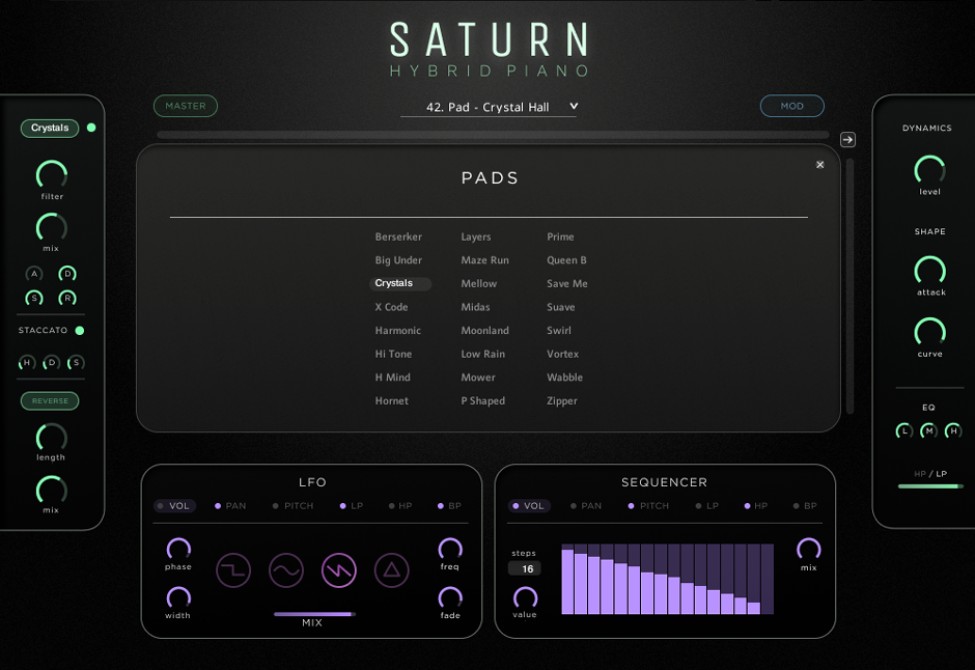
Task: Click the steps value field showing 16
Action: click(524, 568)
